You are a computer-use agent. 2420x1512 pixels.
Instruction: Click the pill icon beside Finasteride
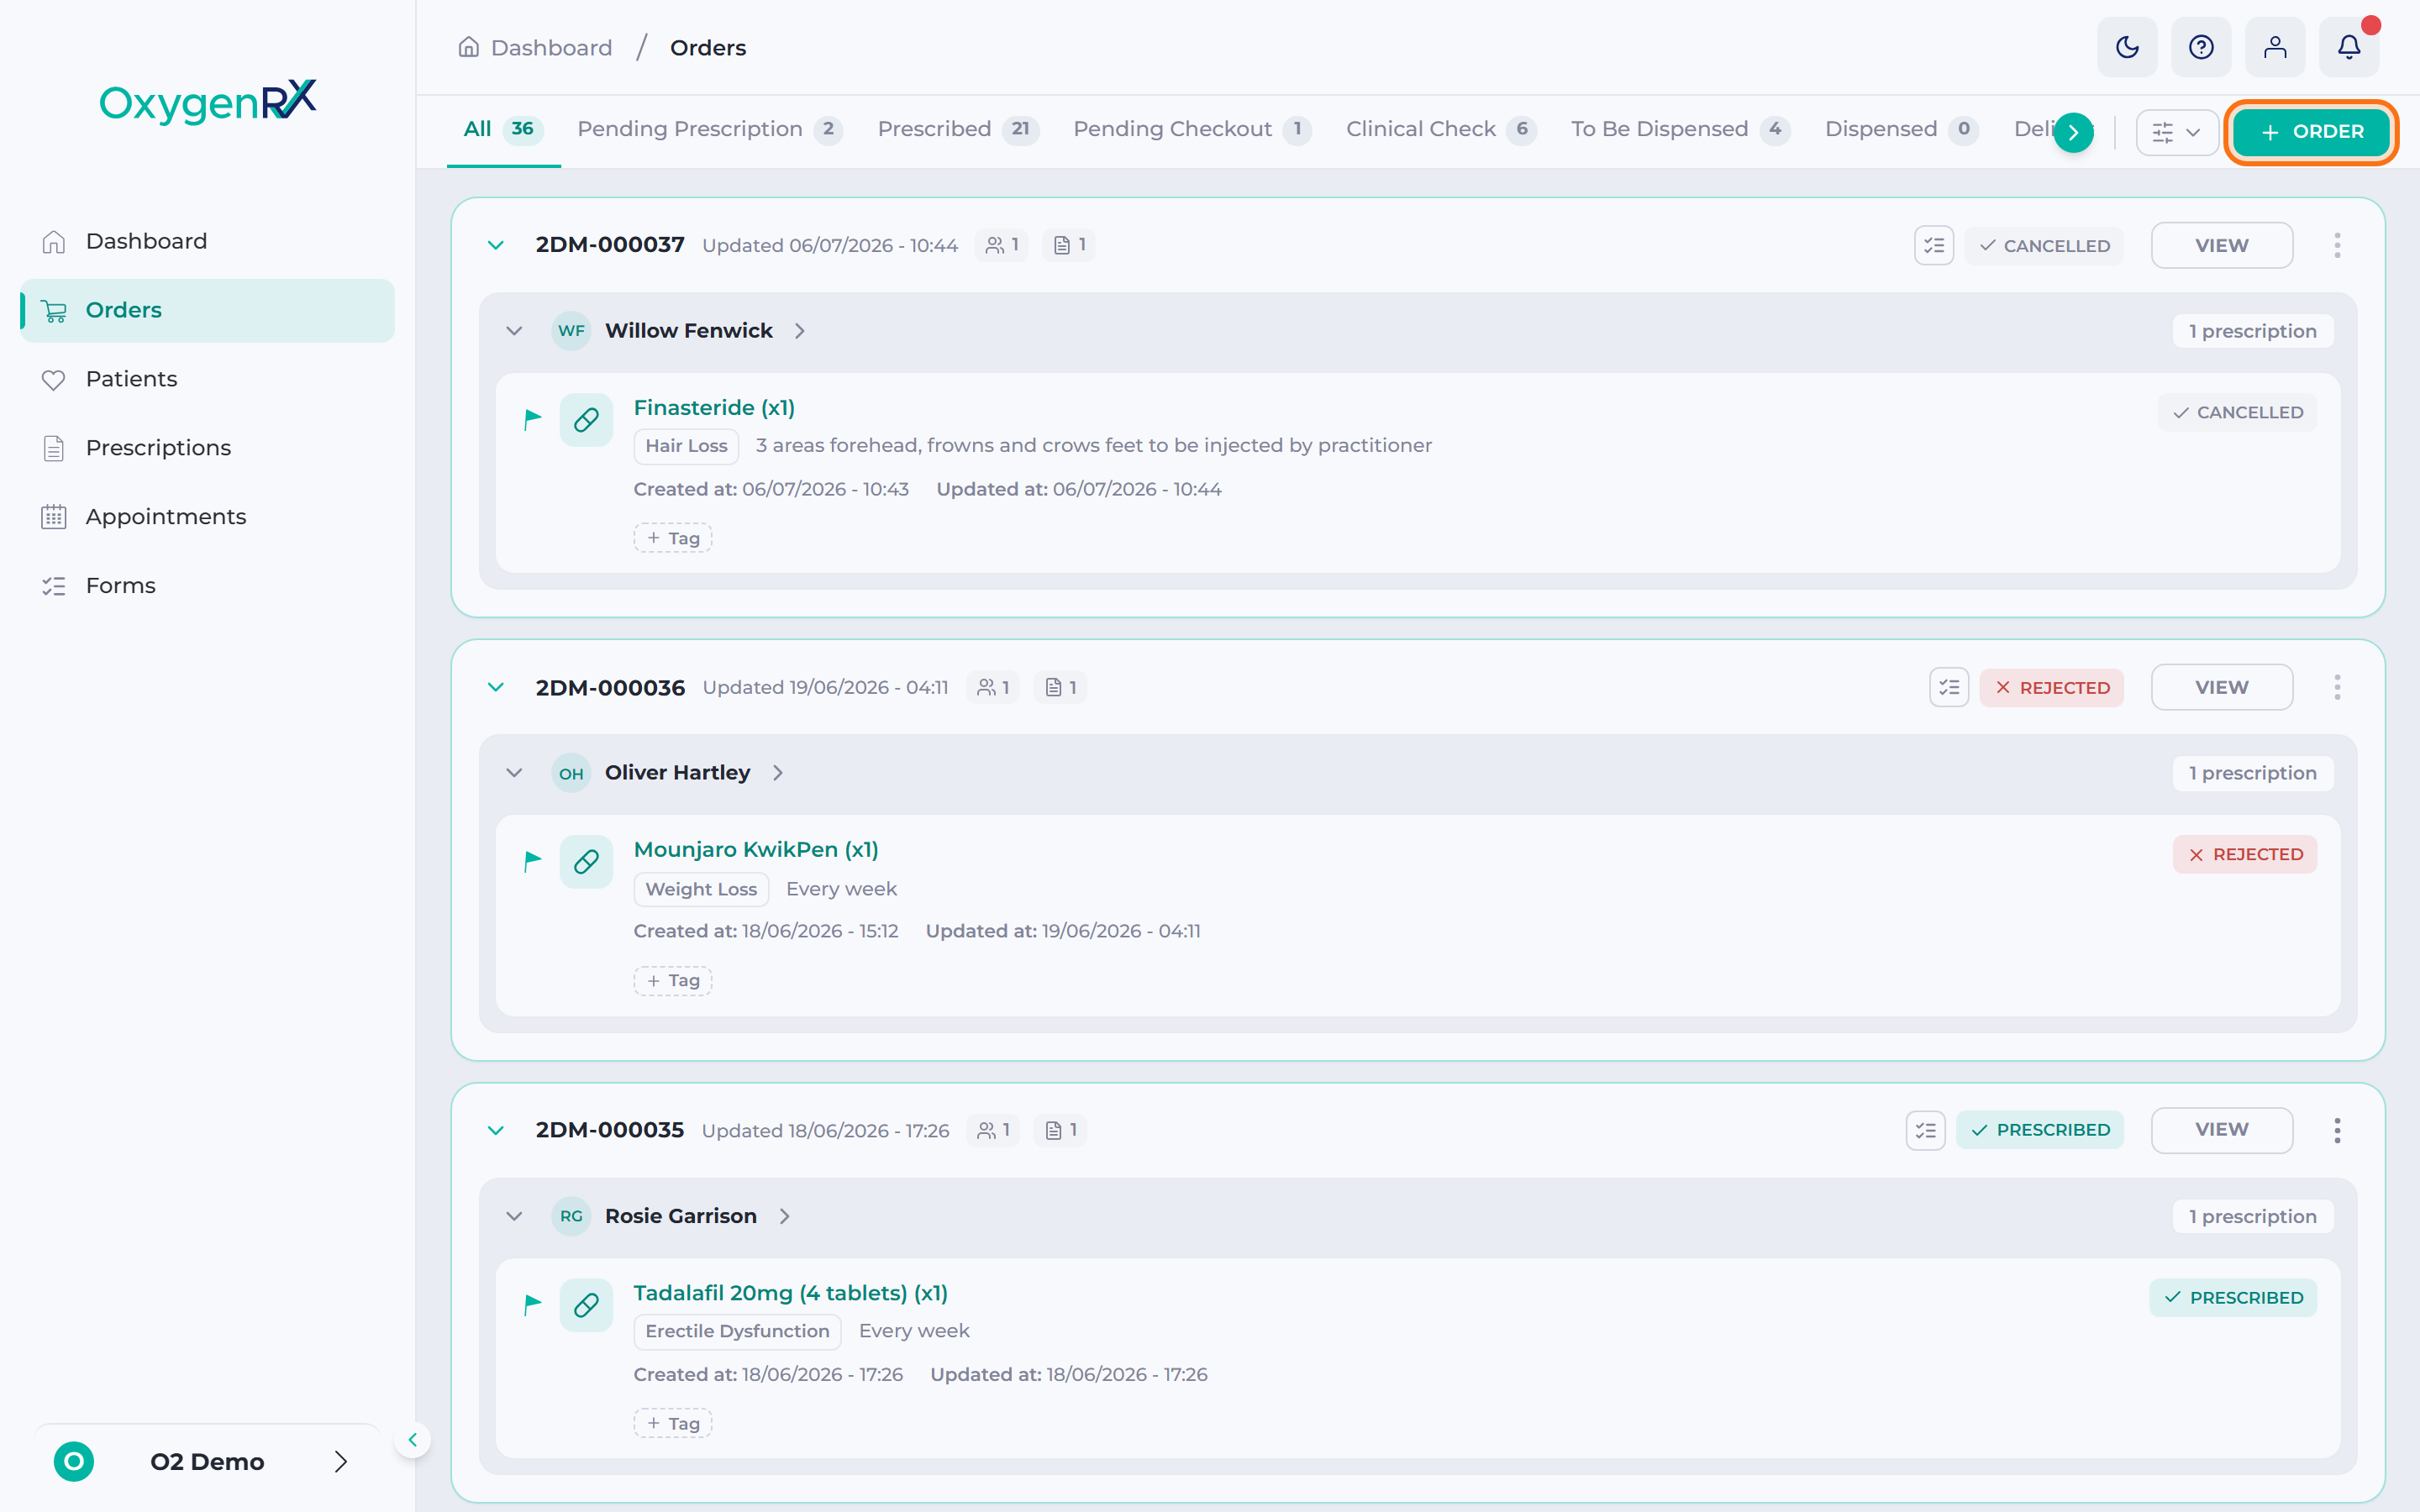tap(586, 419)
